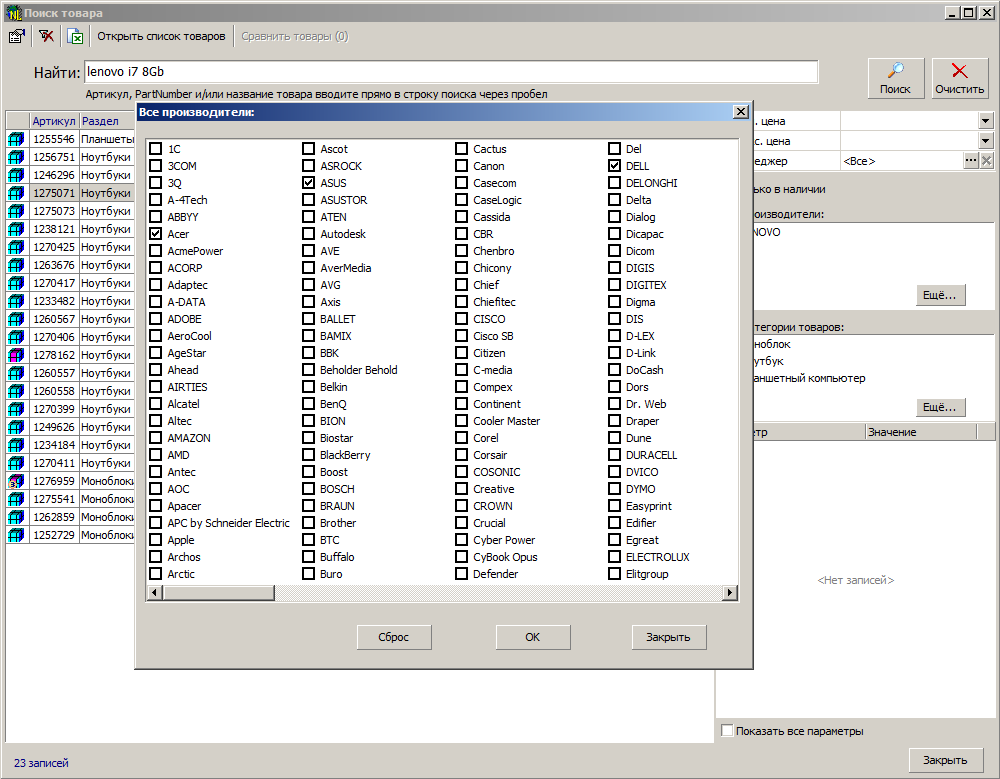Uncheck the ASUS manufacturer checkbox
Image resolution: width=1000 pixels, height=779 pixels.
click(309, 183)
